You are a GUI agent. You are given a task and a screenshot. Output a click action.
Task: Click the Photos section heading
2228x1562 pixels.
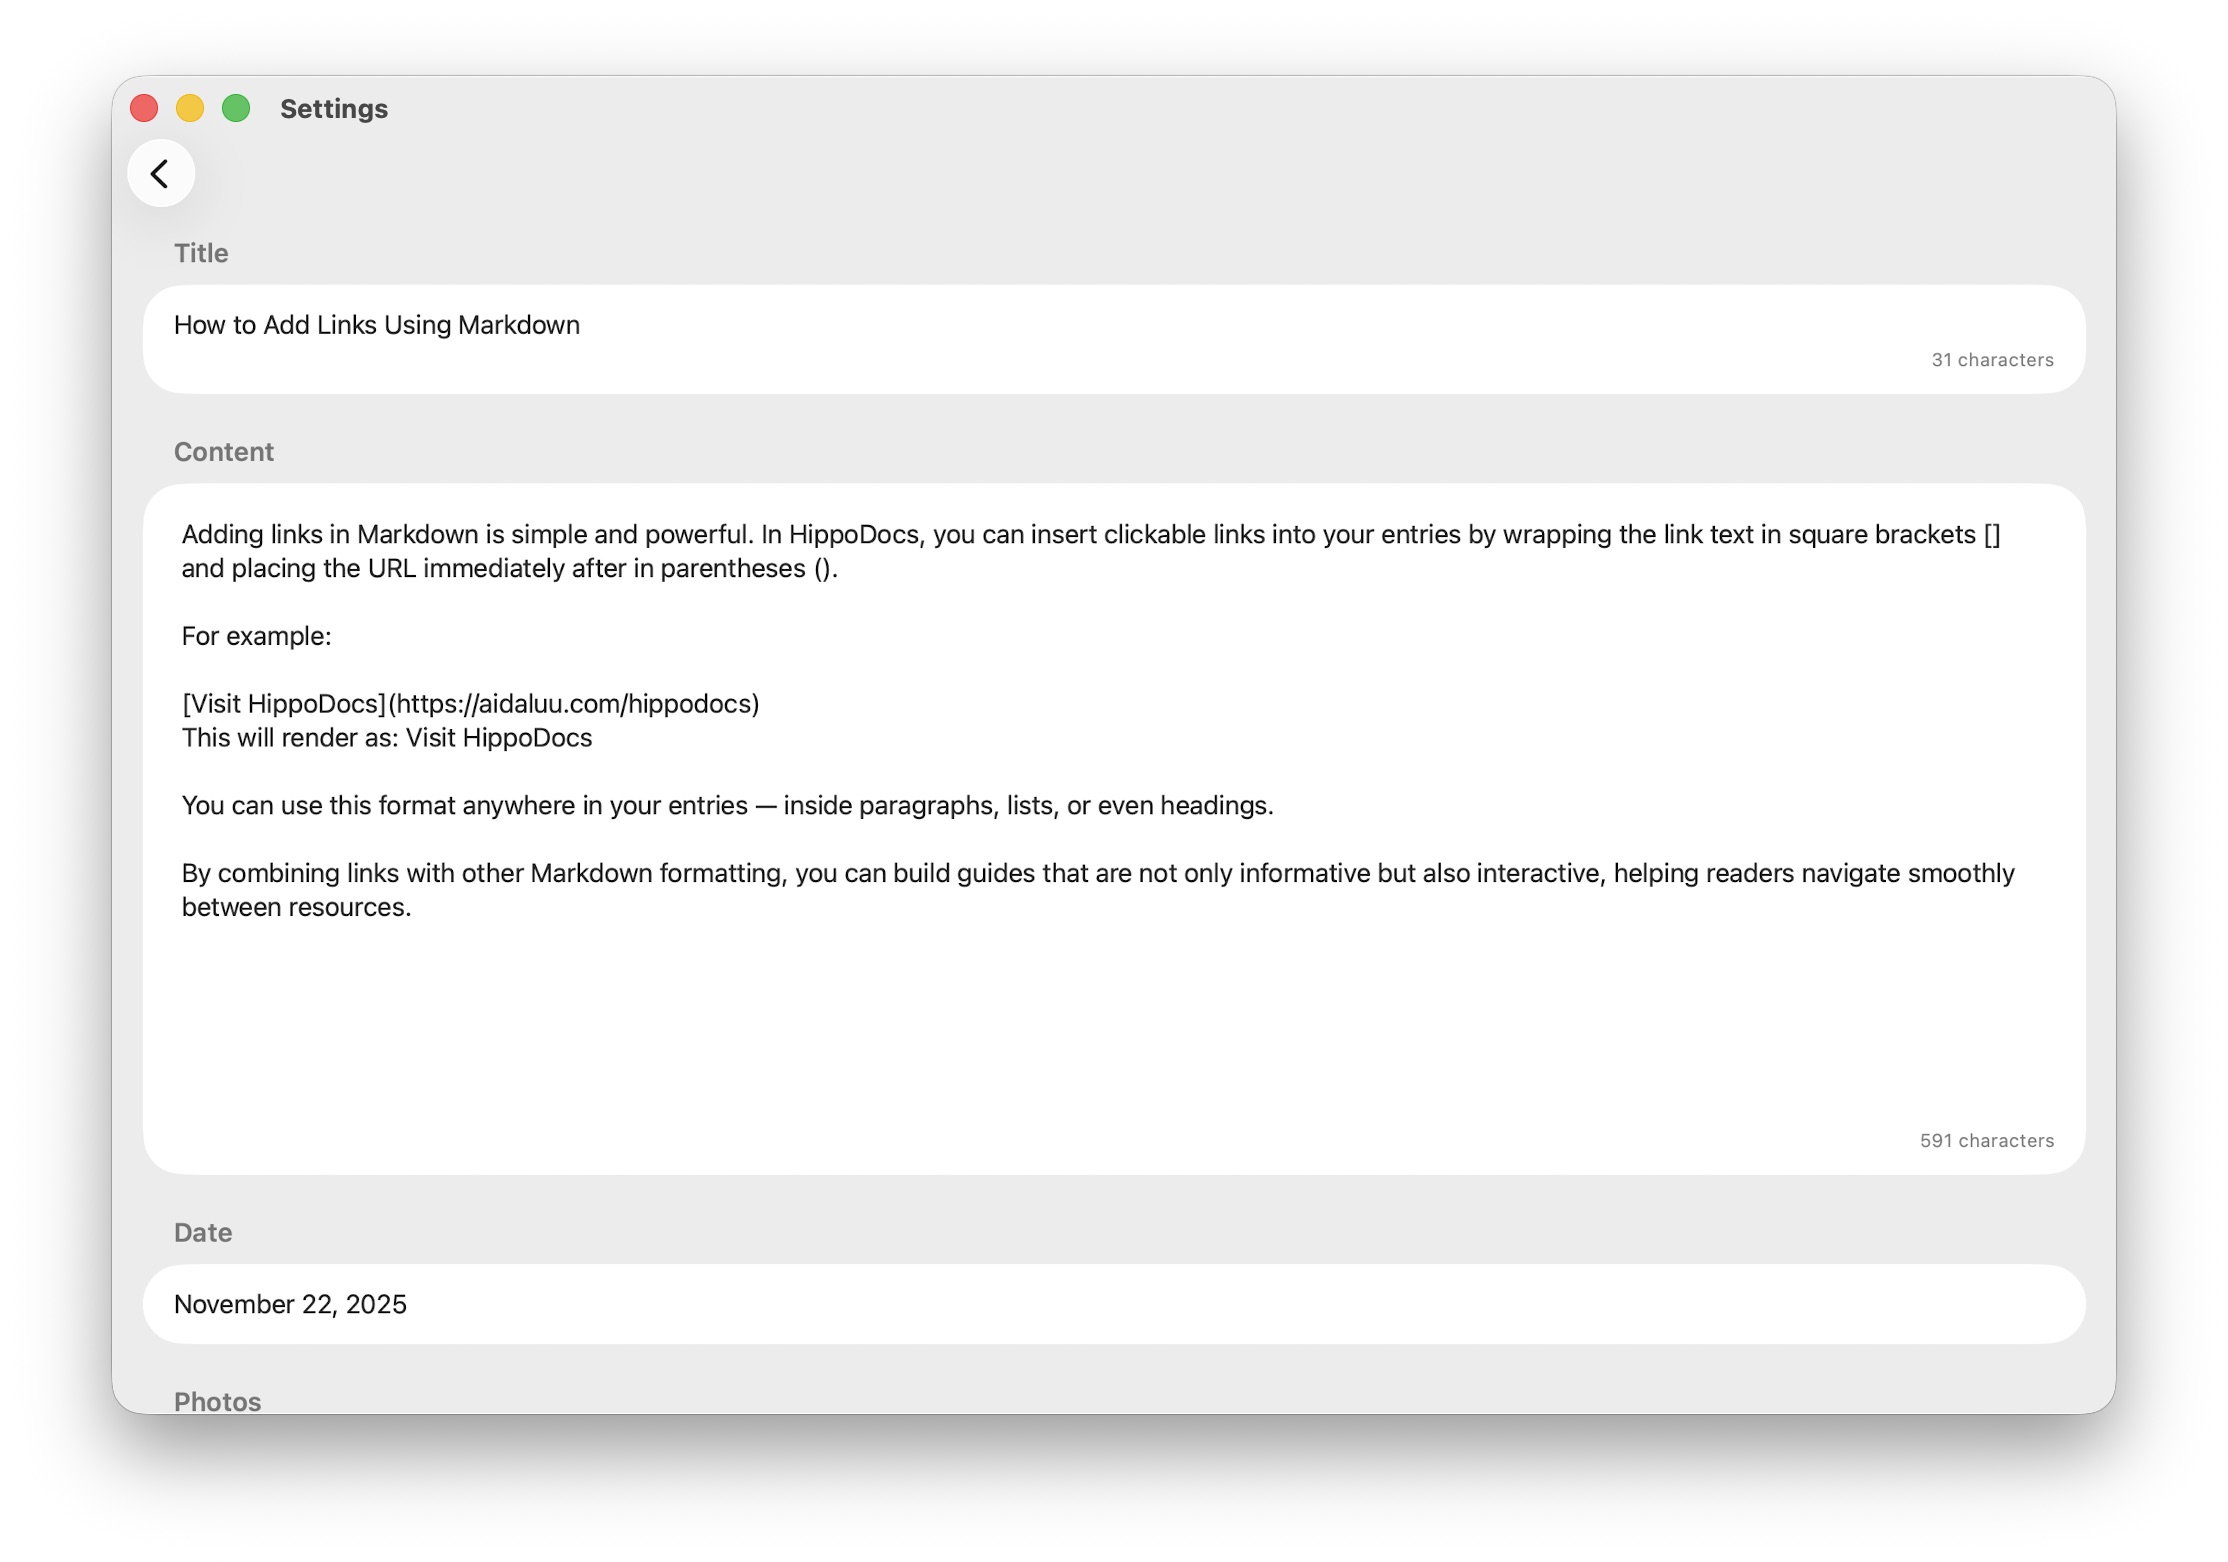(x=218, y=1401)
